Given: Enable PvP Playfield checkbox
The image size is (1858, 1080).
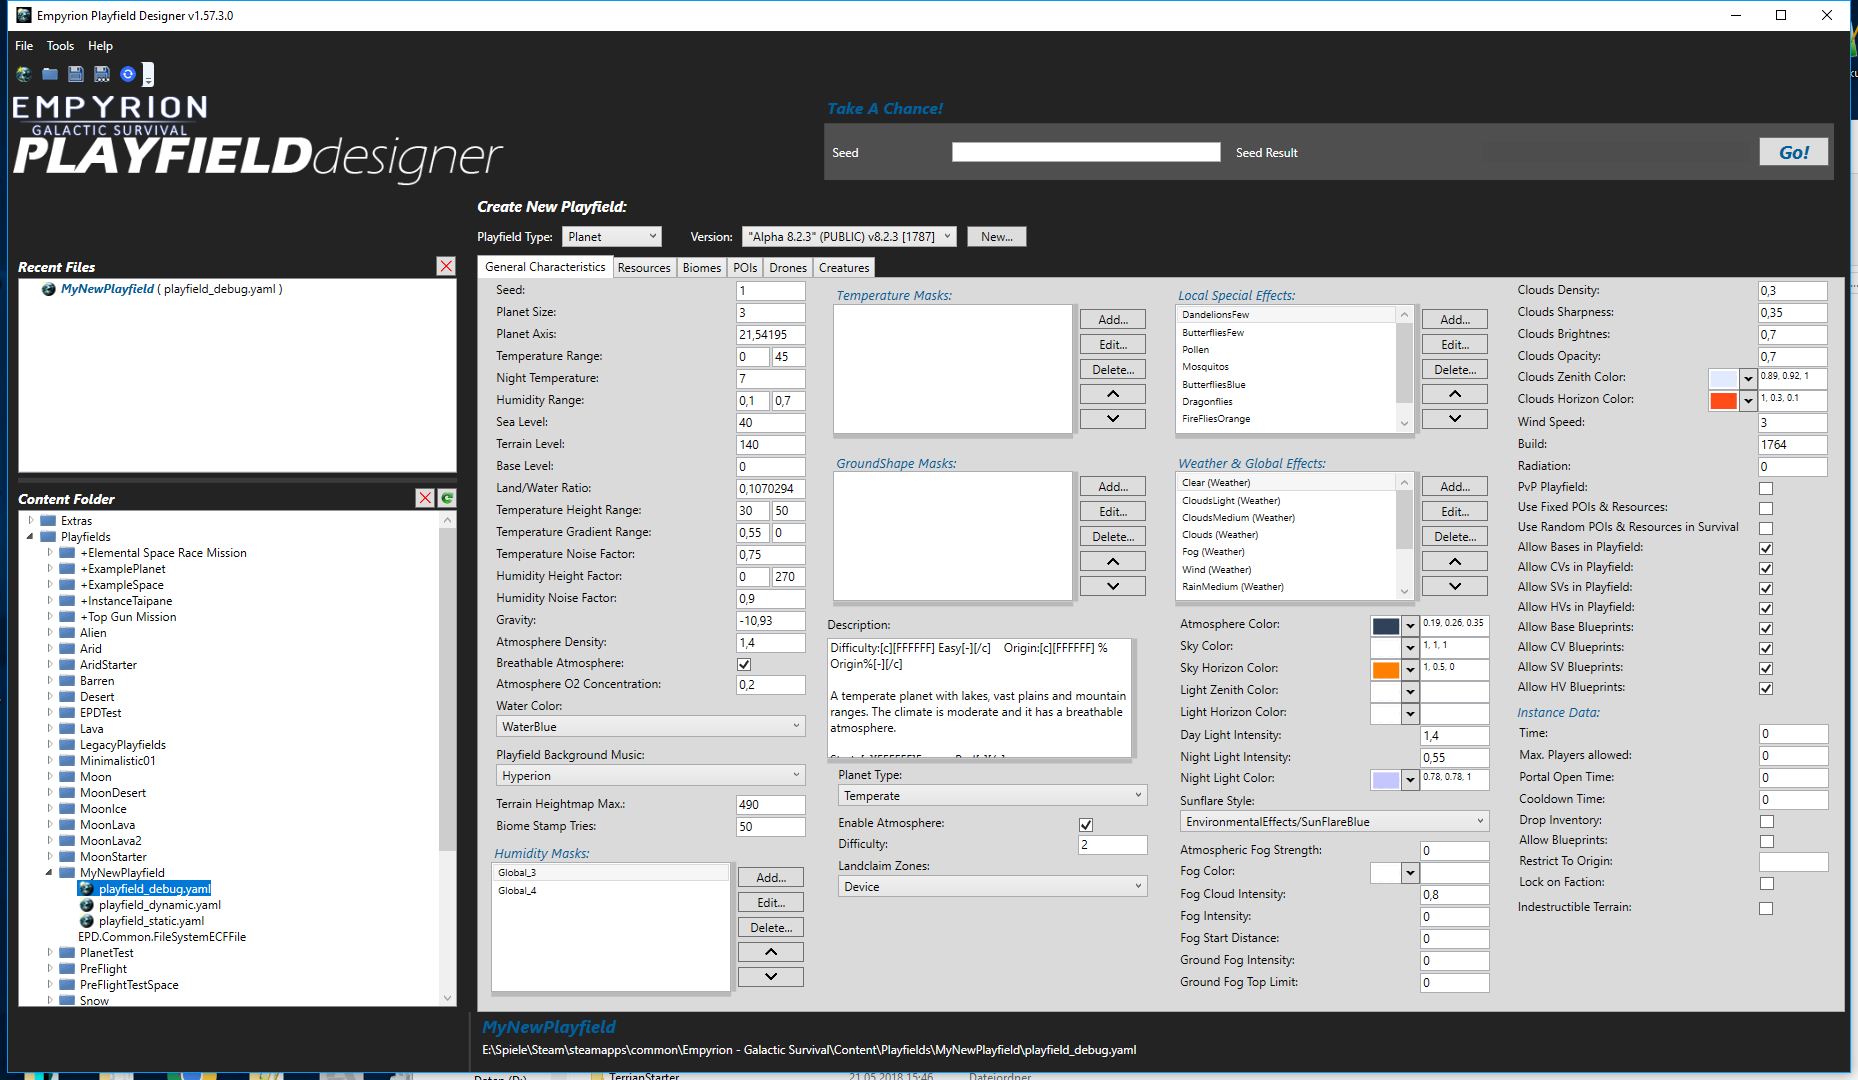Looking at the screenshot, I should click(1766, 488).
